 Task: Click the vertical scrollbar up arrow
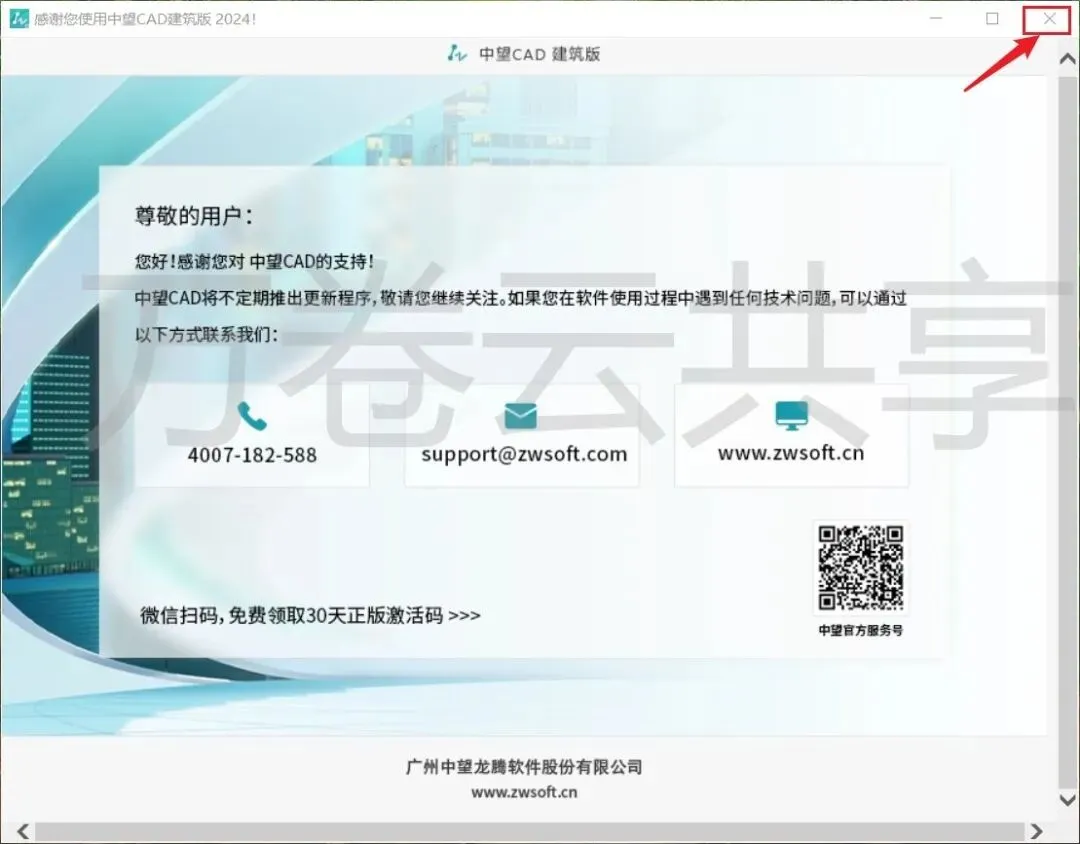(x=1068, y=59)
